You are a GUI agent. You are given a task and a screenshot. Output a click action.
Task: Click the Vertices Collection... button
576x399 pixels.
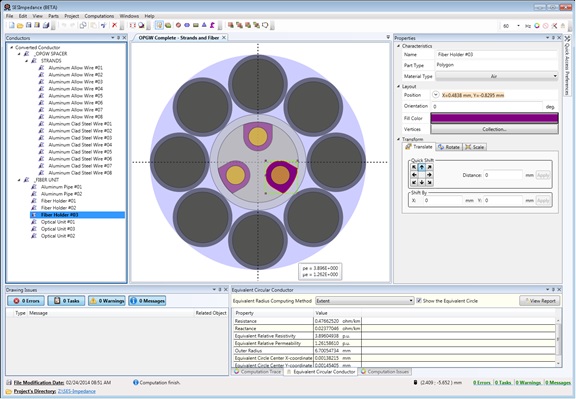tap(494, 129)
